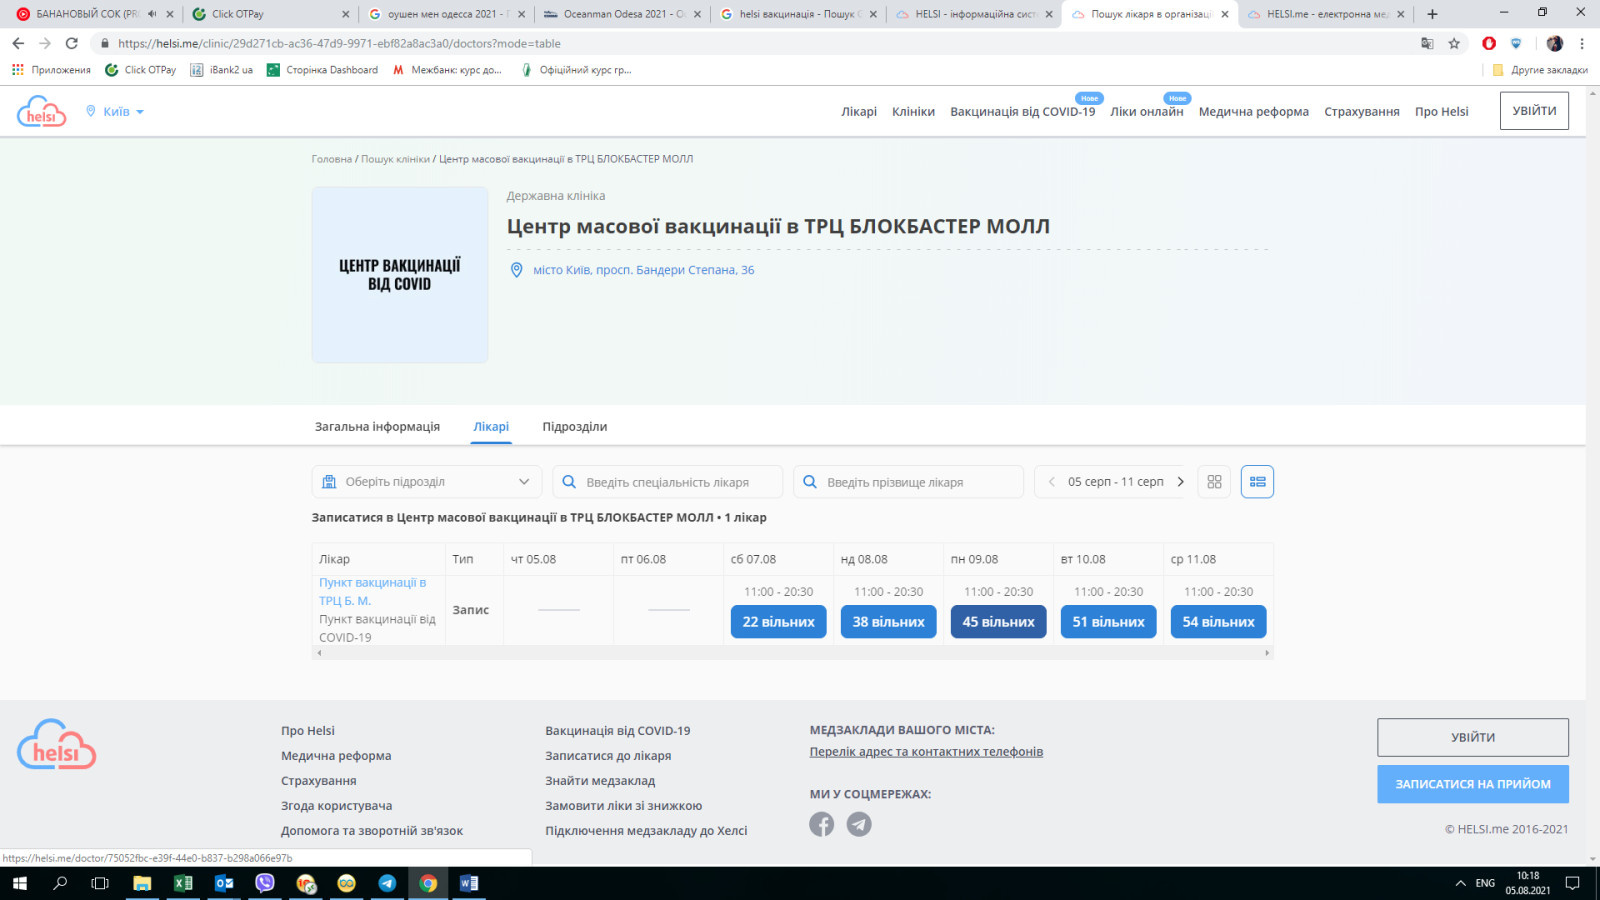The image size is (1600, 900).
Task: Open footer link Про Helsi
Action: tap(308, 731)
